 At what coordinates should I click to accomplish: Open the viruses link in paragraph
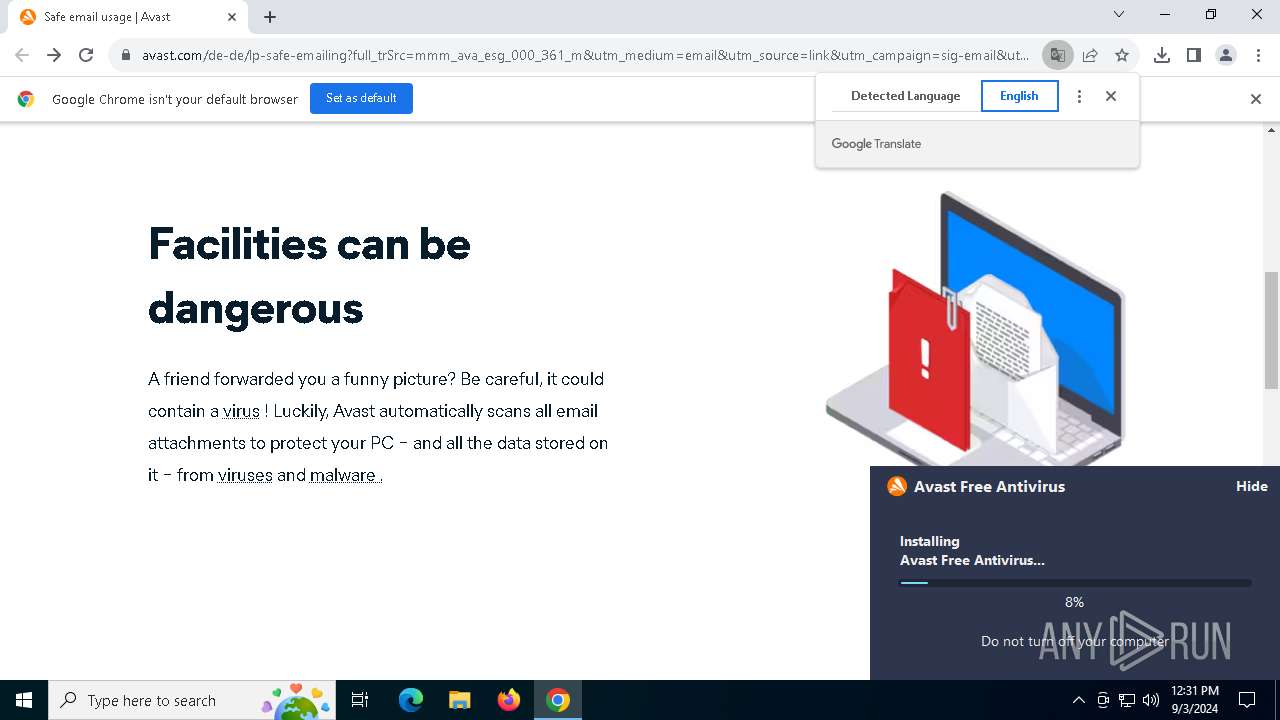pos(245,475)
